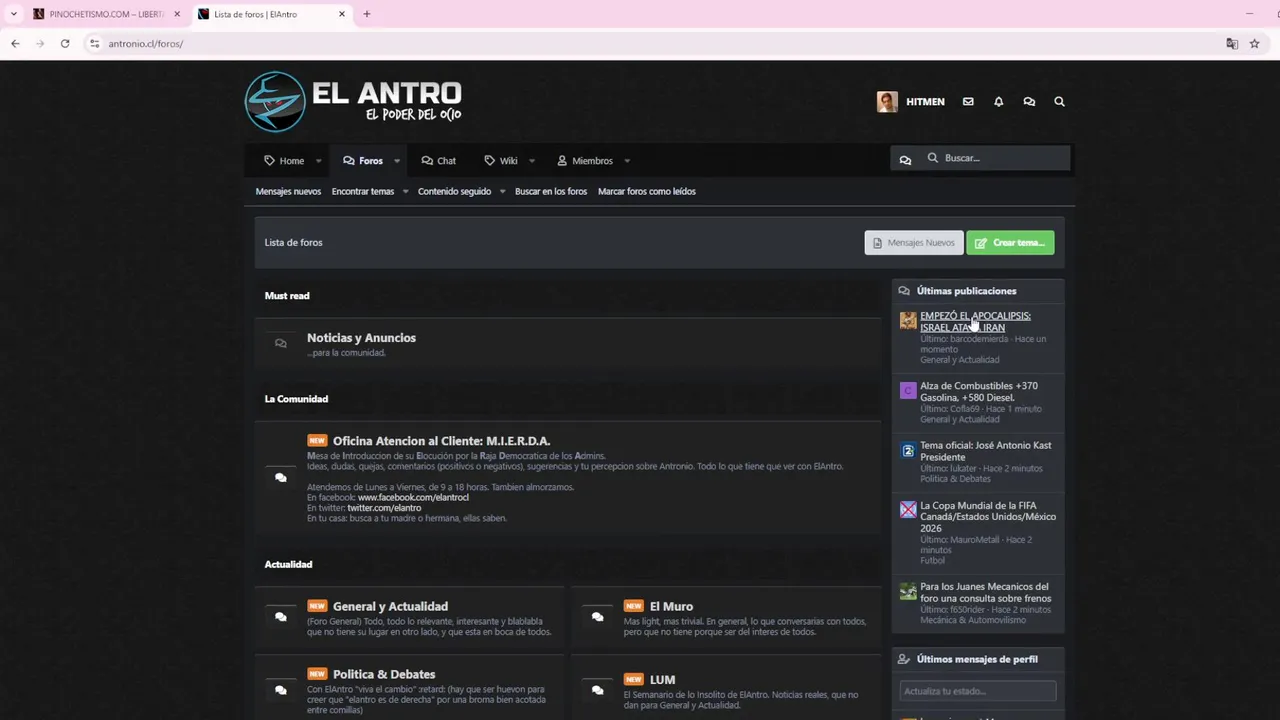Close the PINOCHETISMO.COM tab
Image resolution: width=1280 pixels, height=720 pixels.
pyautogui.click(x=177, y=14)
